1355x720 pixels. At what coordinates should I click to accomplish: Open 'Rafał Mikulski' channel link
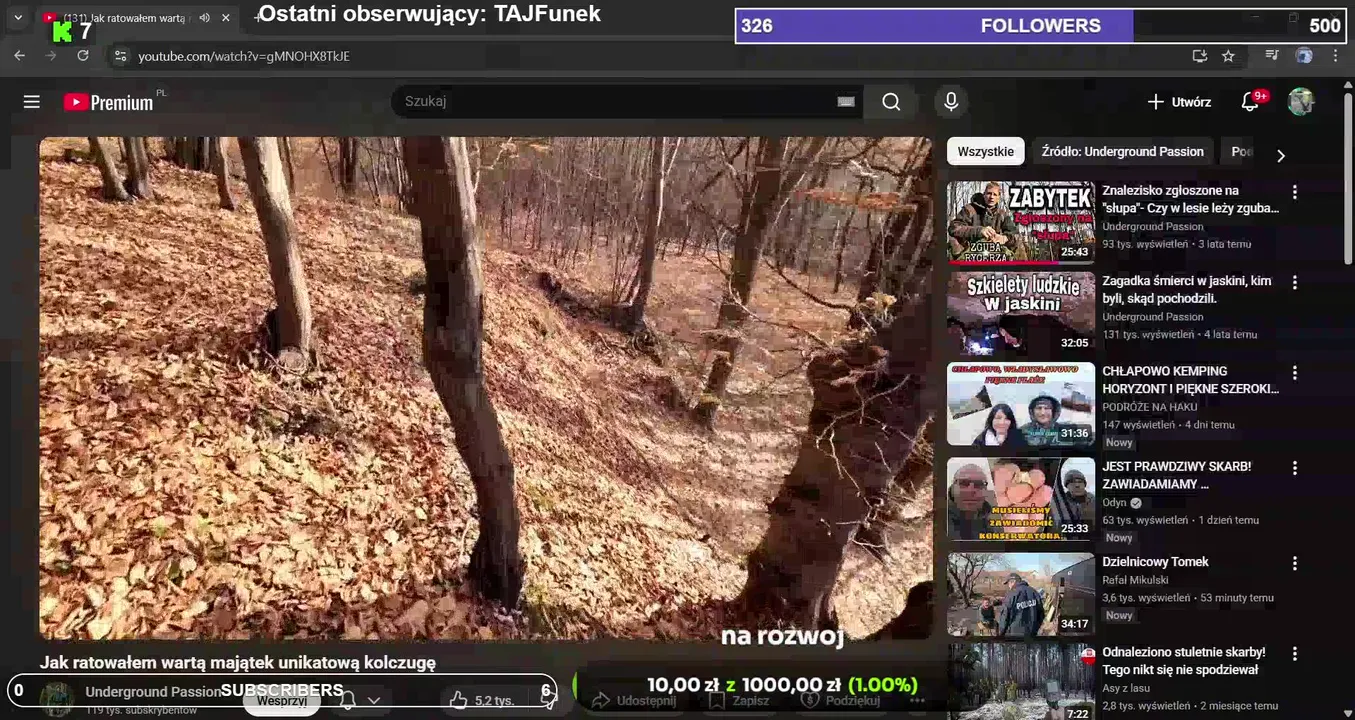[1135, 580]
